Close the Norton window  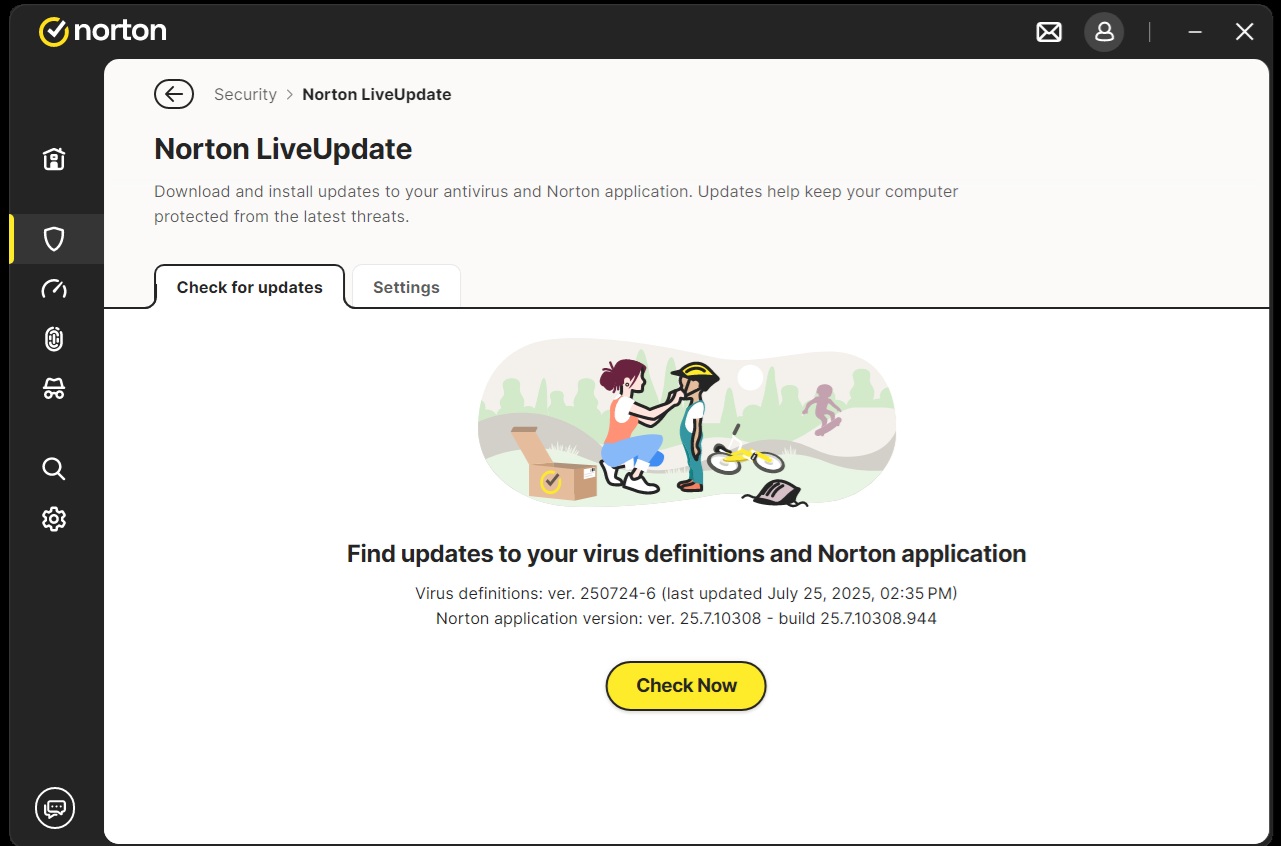pos(1244,32)
